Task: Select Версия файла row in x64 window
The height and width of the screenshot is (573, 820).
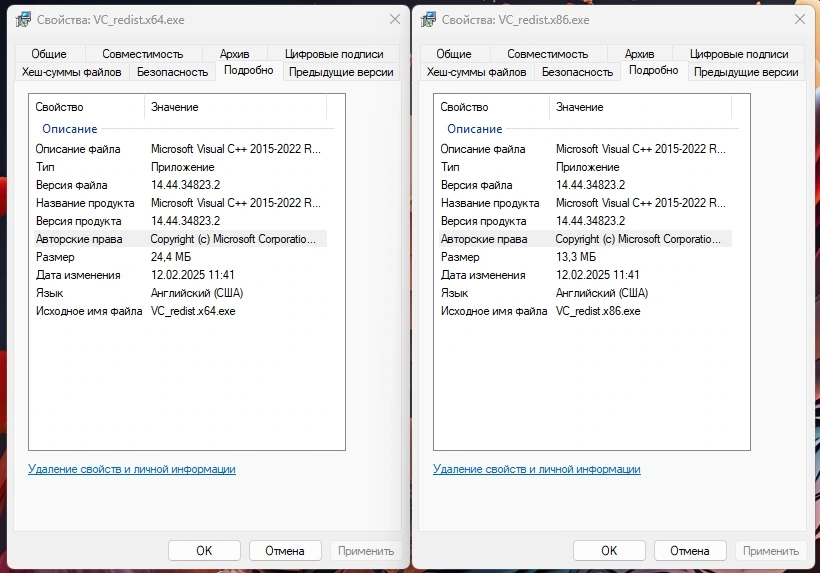Action: (180, 185)
